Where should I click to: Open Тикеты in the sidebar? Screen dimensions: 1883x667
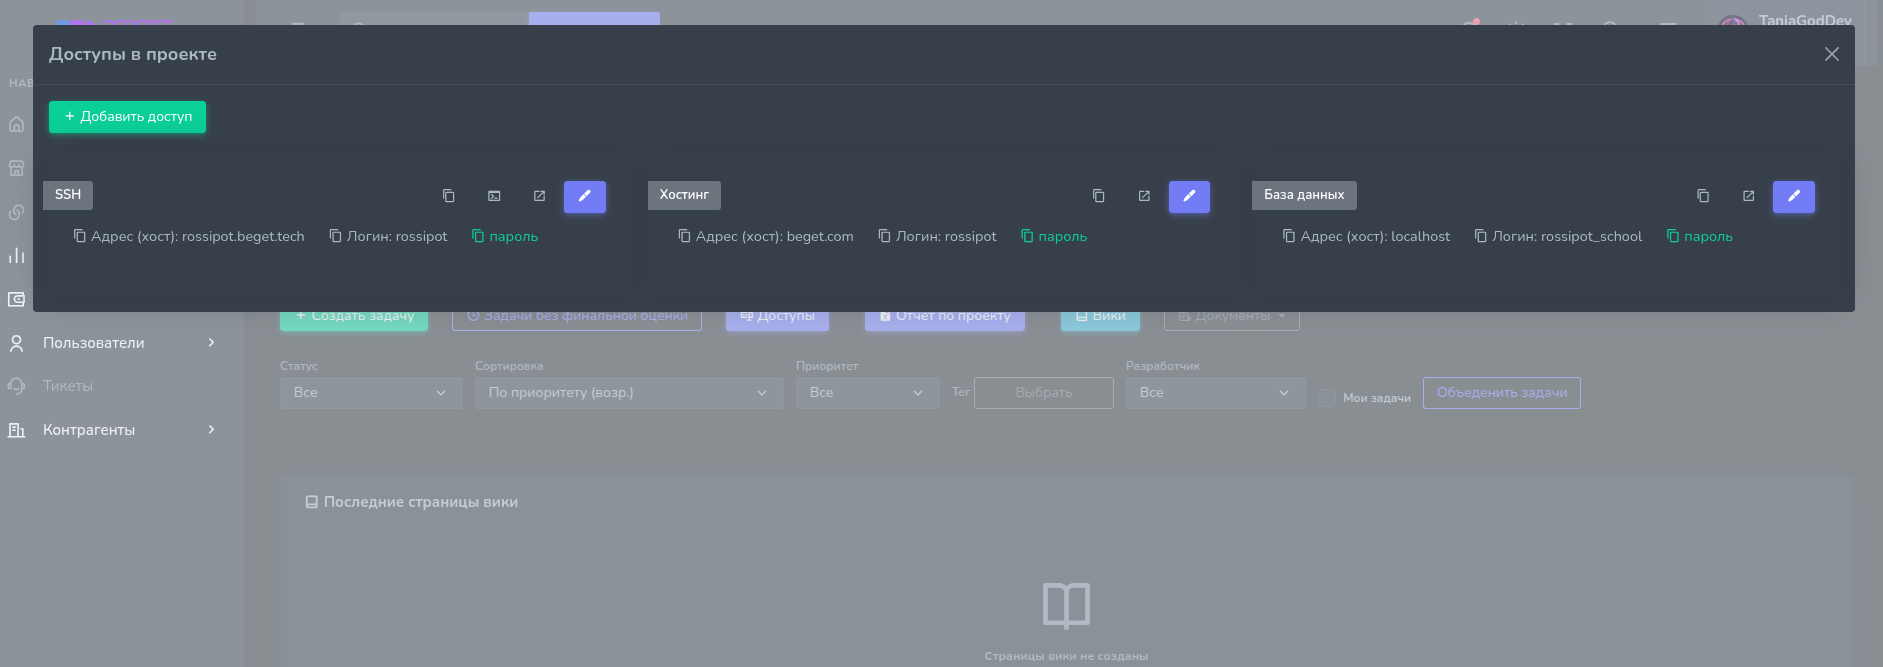(x=68, y=386)
